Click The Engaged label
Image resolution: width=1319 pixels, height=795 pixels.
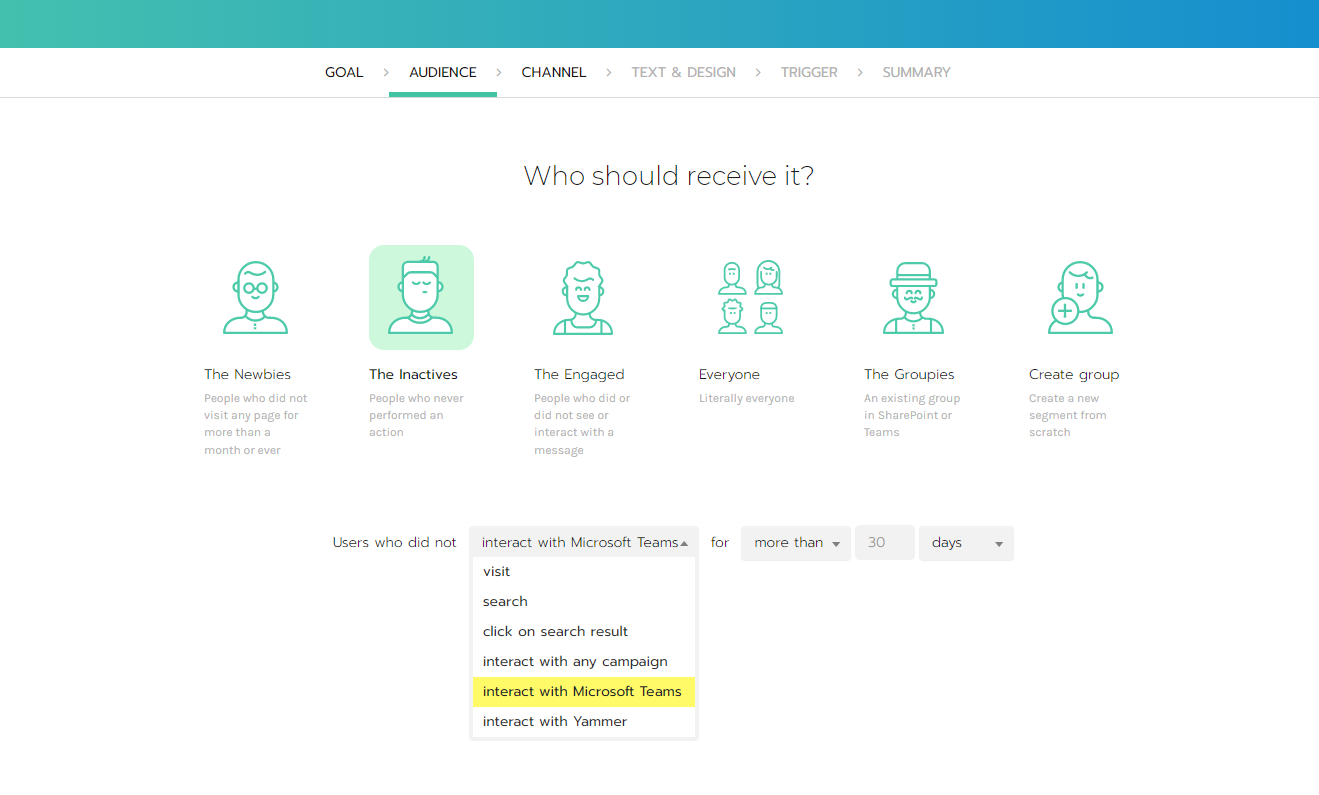(x=579, y=375)
